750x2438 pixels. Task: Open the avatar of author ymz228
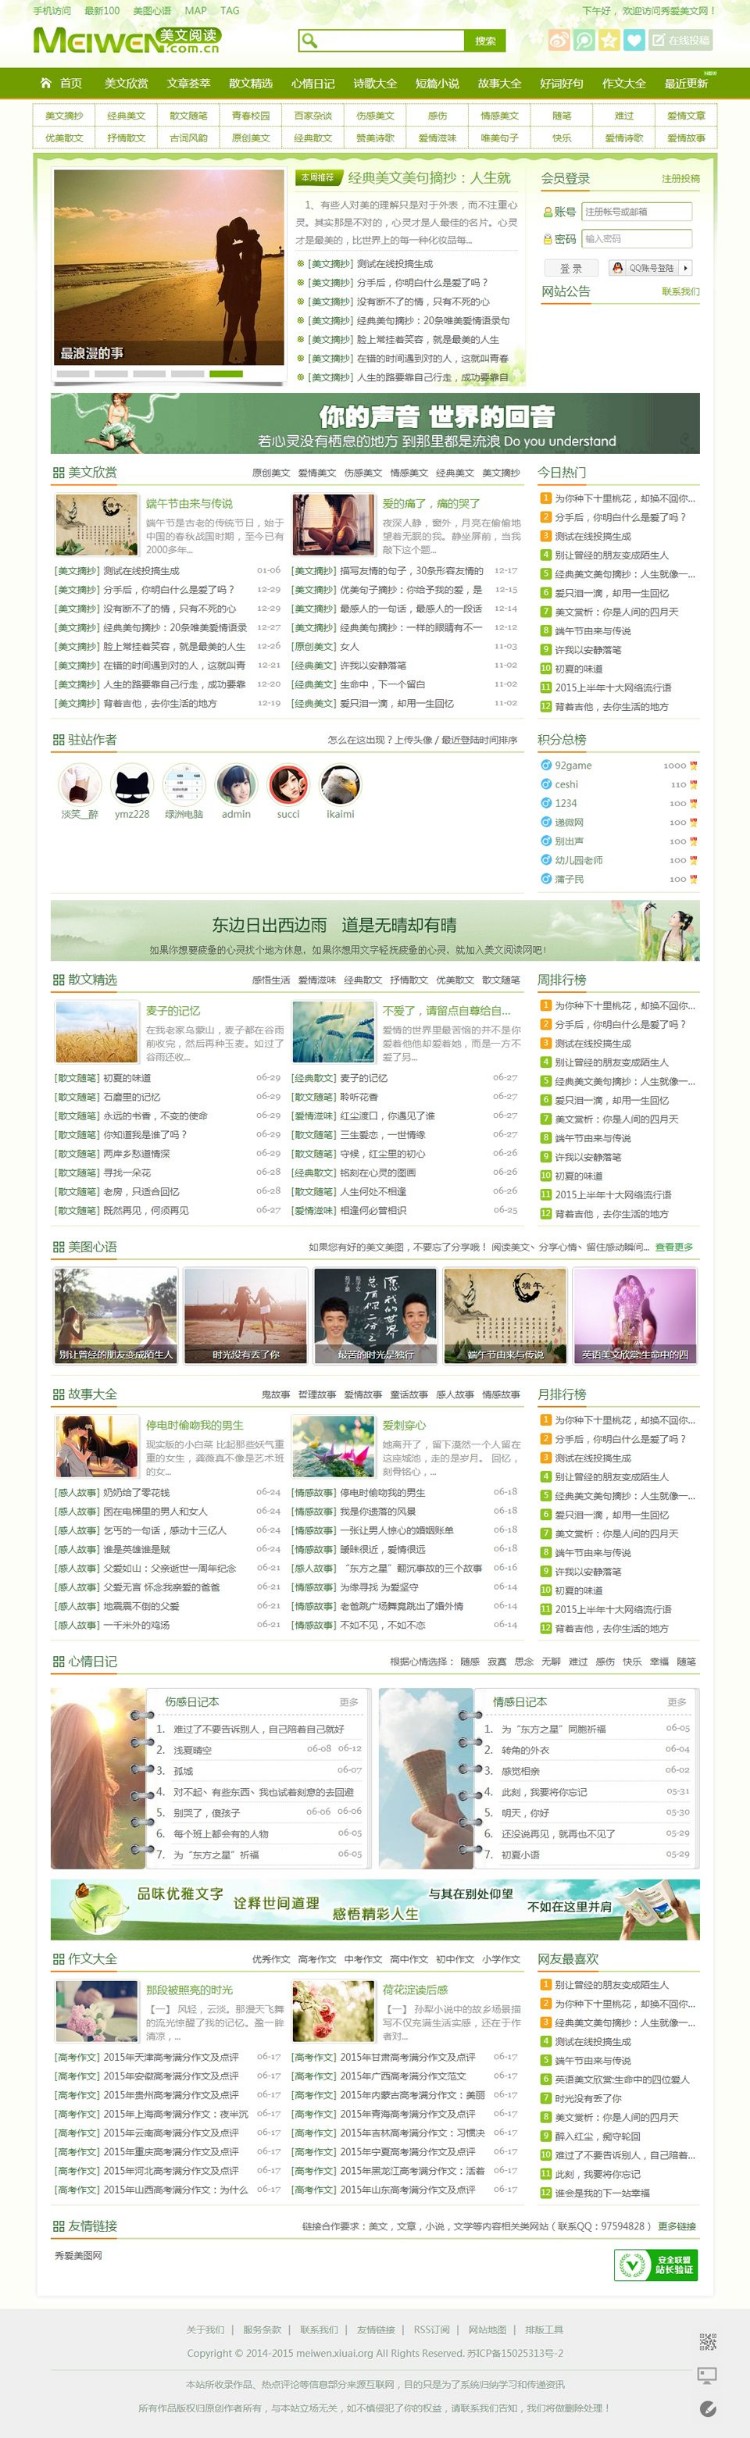[x=131, y=784]
